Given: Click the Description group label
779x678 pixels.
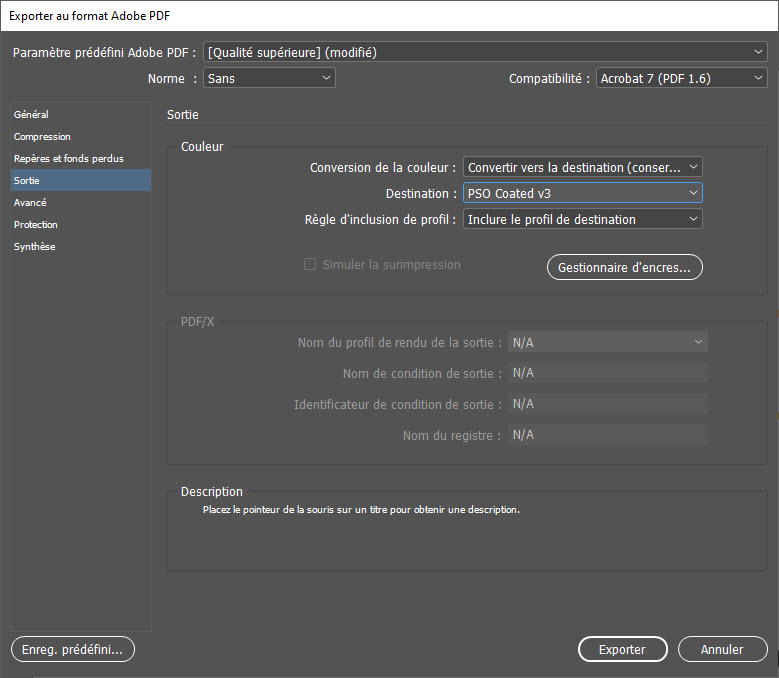Looking at the screenshot, I should (212, 491).
